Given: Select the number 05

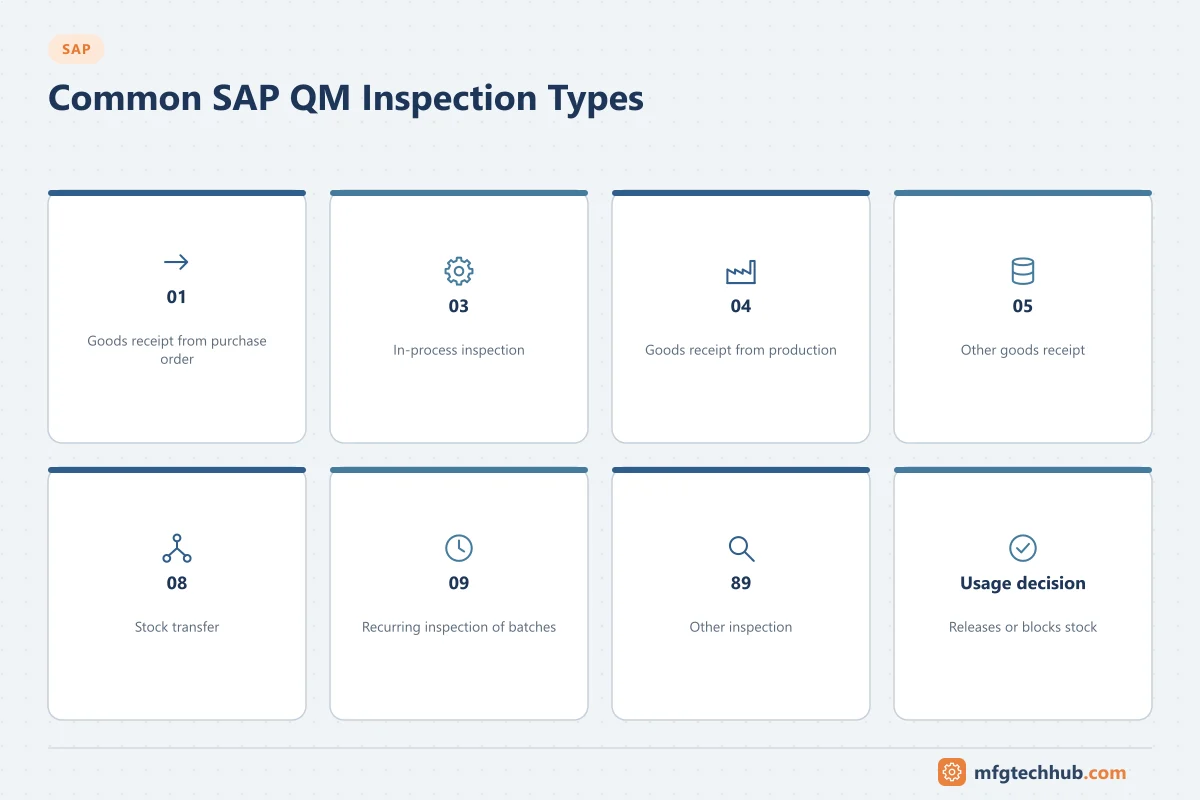Looking at the screenshot, I should 1023,306.
